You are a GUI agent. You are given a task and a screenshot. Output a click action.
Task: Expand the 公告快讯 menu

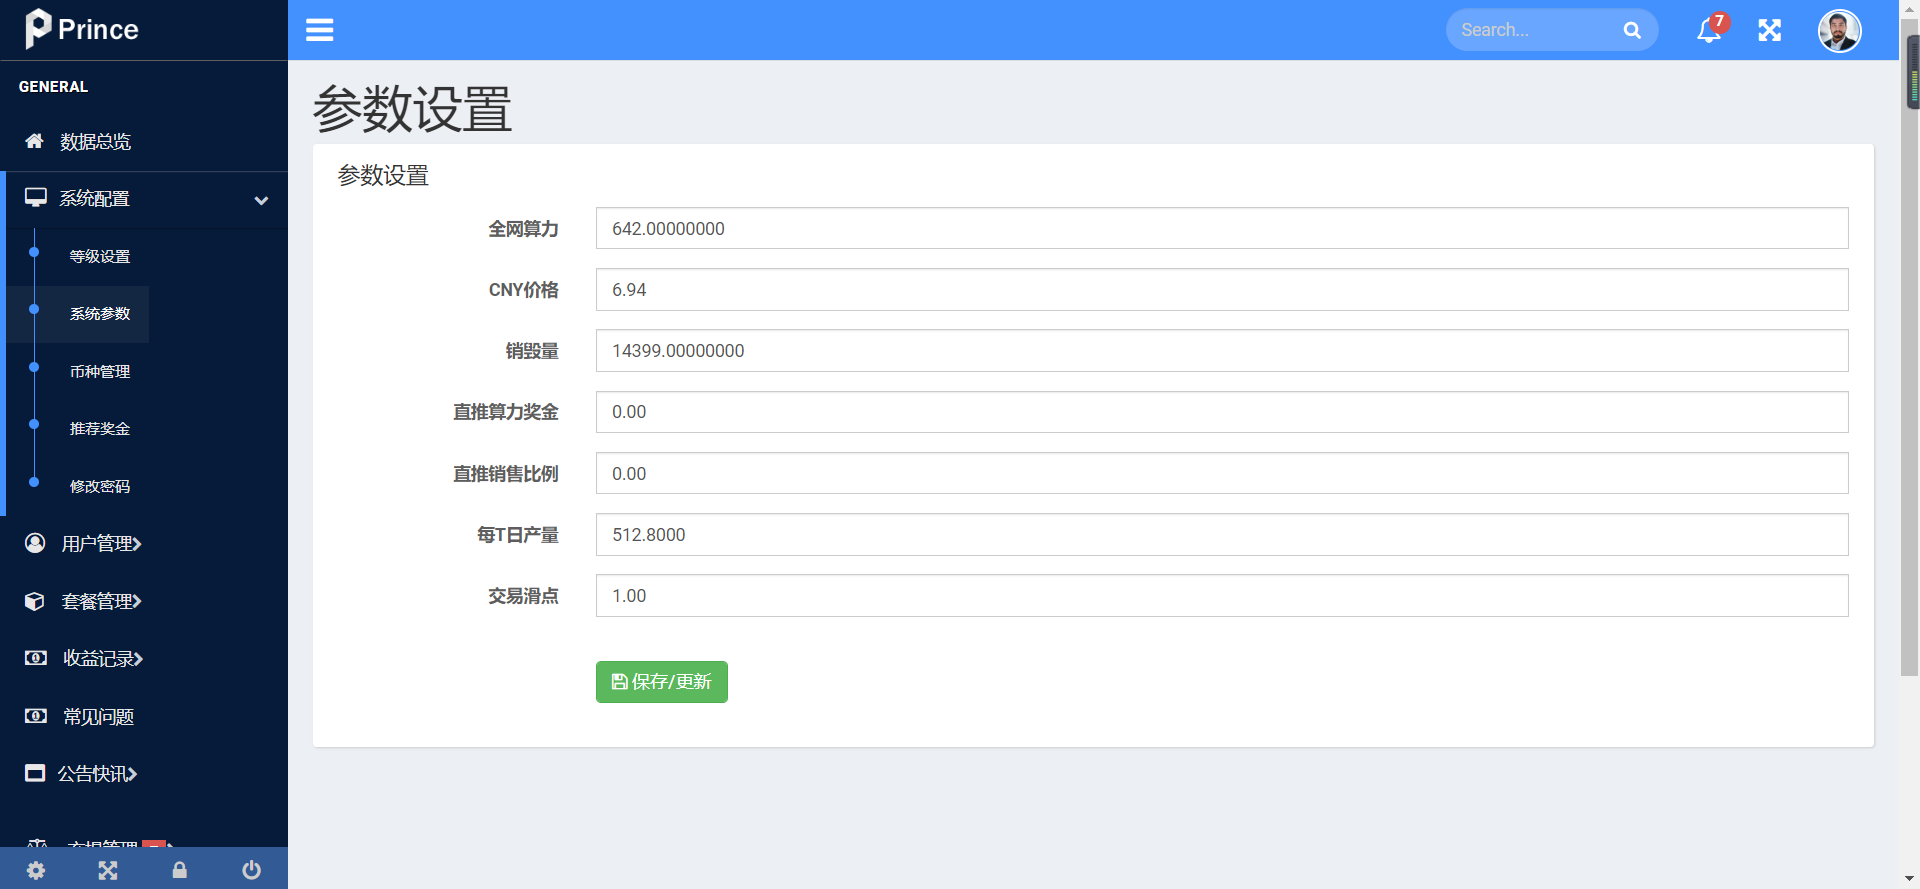point(132,774)
